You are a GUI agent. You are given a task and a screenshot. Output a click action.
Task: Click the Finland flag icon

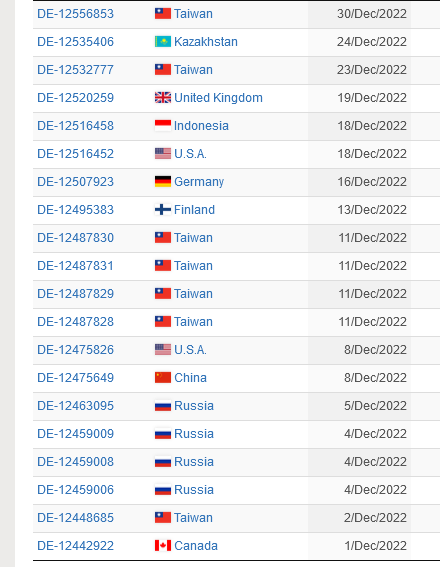click(x=163, y=210)
